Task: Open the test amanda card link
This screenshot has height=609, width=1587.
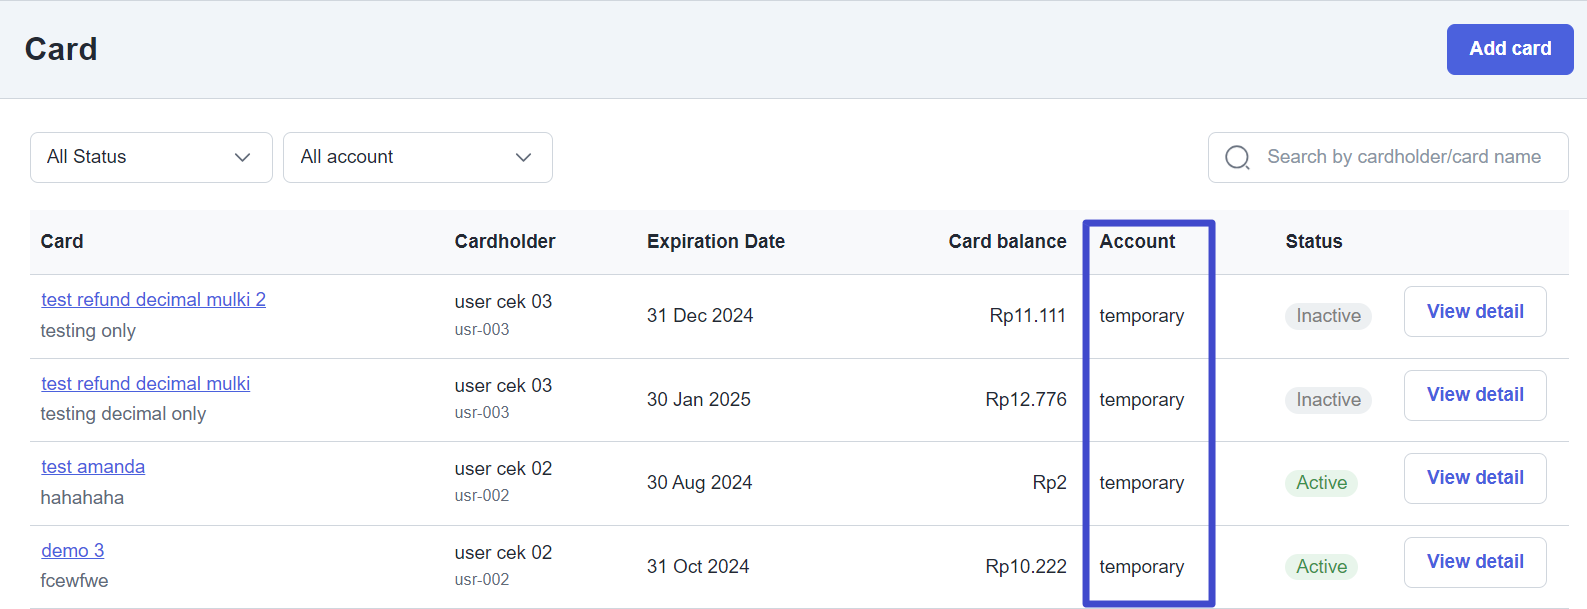Action: [x=93, y=467]
